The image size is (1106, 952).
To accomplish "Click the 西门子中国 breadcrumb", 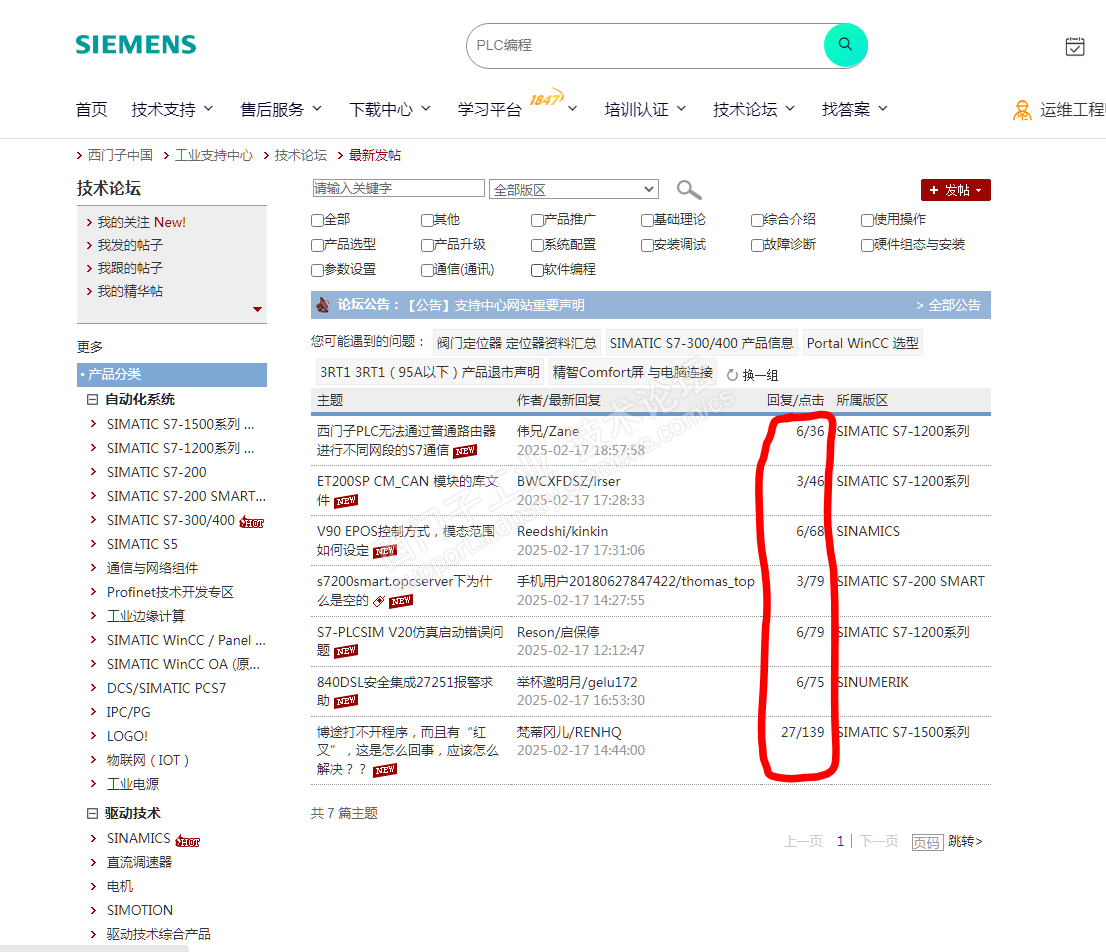I will (120, 155).
